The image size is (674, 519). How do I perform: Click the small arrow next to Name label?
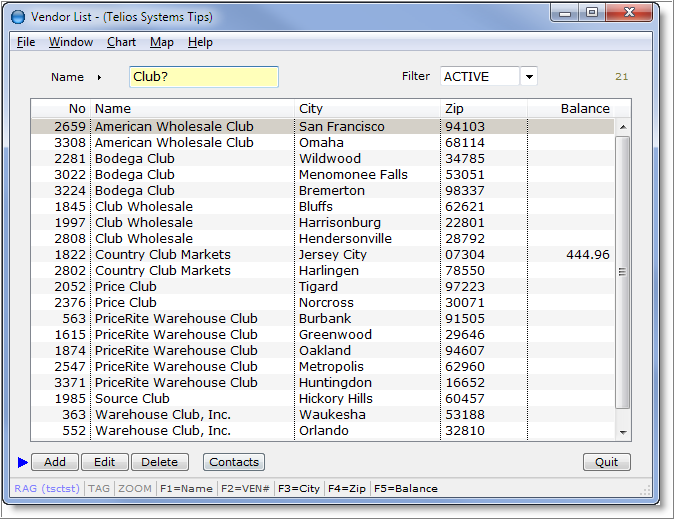click(100, 77)
